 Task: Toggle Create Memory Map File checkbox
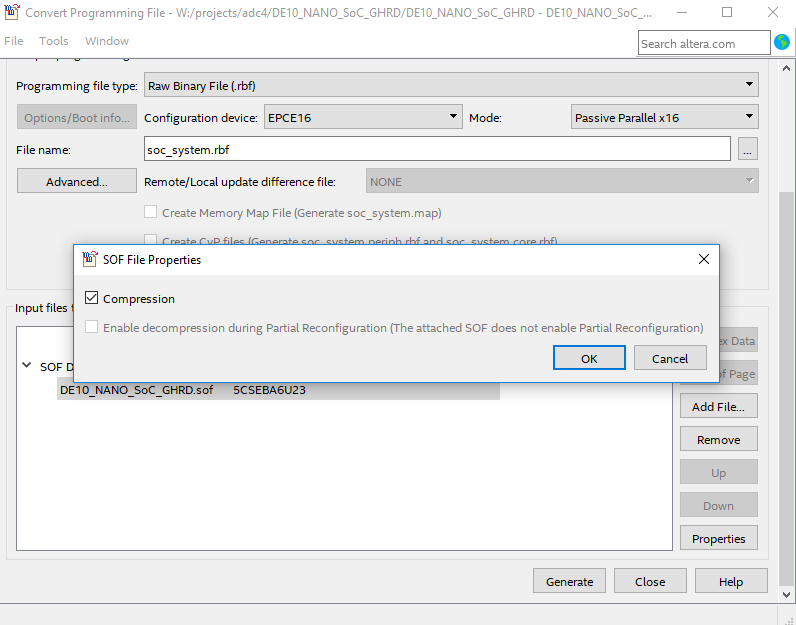150,212
